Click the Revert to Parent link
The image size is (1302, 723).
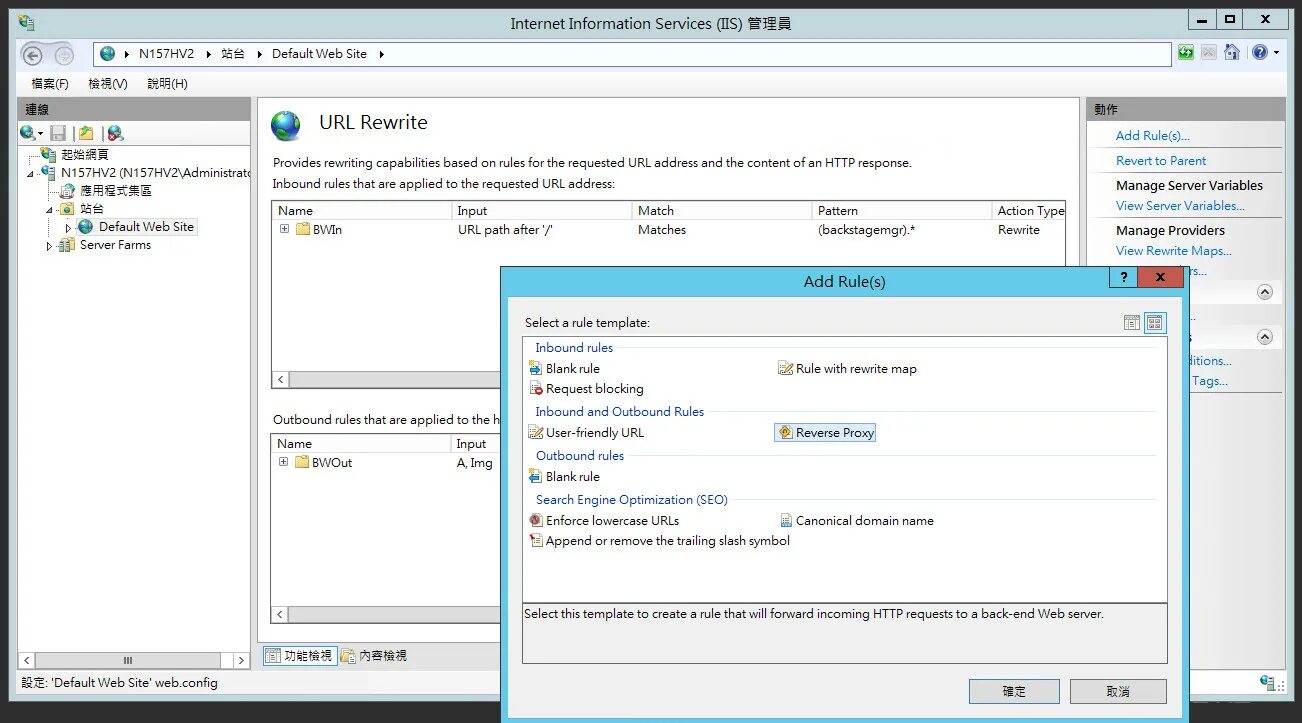coord(1161,160)
